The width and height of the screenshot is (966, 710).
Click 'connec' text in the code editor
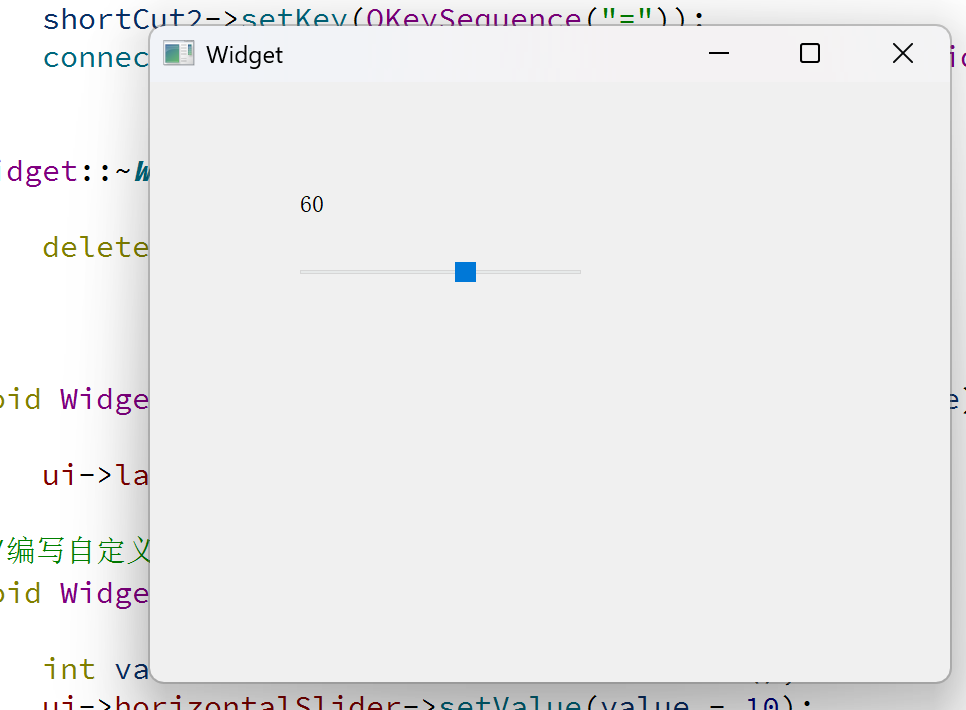coord(95,58)
